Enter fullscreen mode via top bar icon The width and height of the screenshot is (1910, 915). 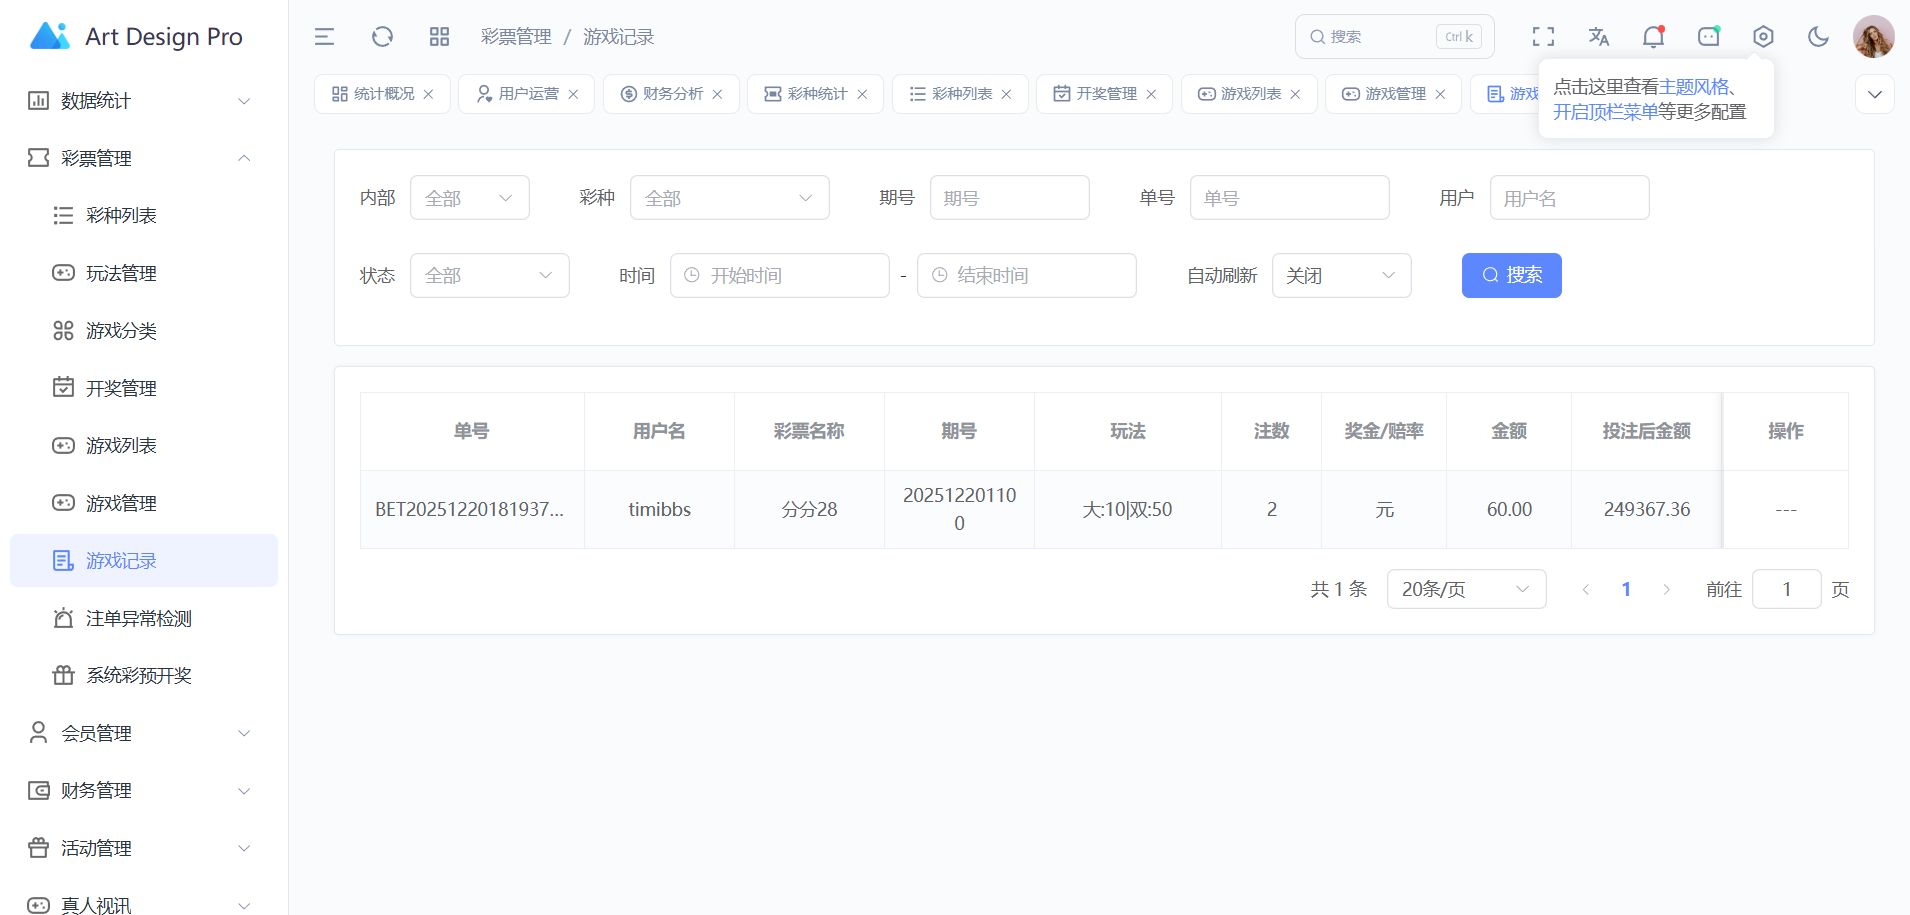1543,37
